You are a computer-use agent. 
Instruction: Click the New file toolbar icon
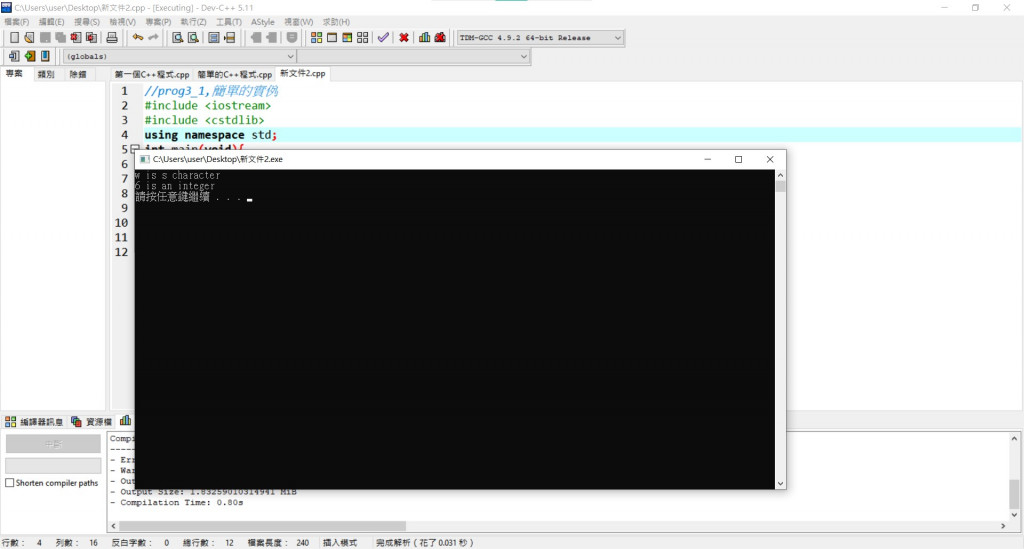14,38
